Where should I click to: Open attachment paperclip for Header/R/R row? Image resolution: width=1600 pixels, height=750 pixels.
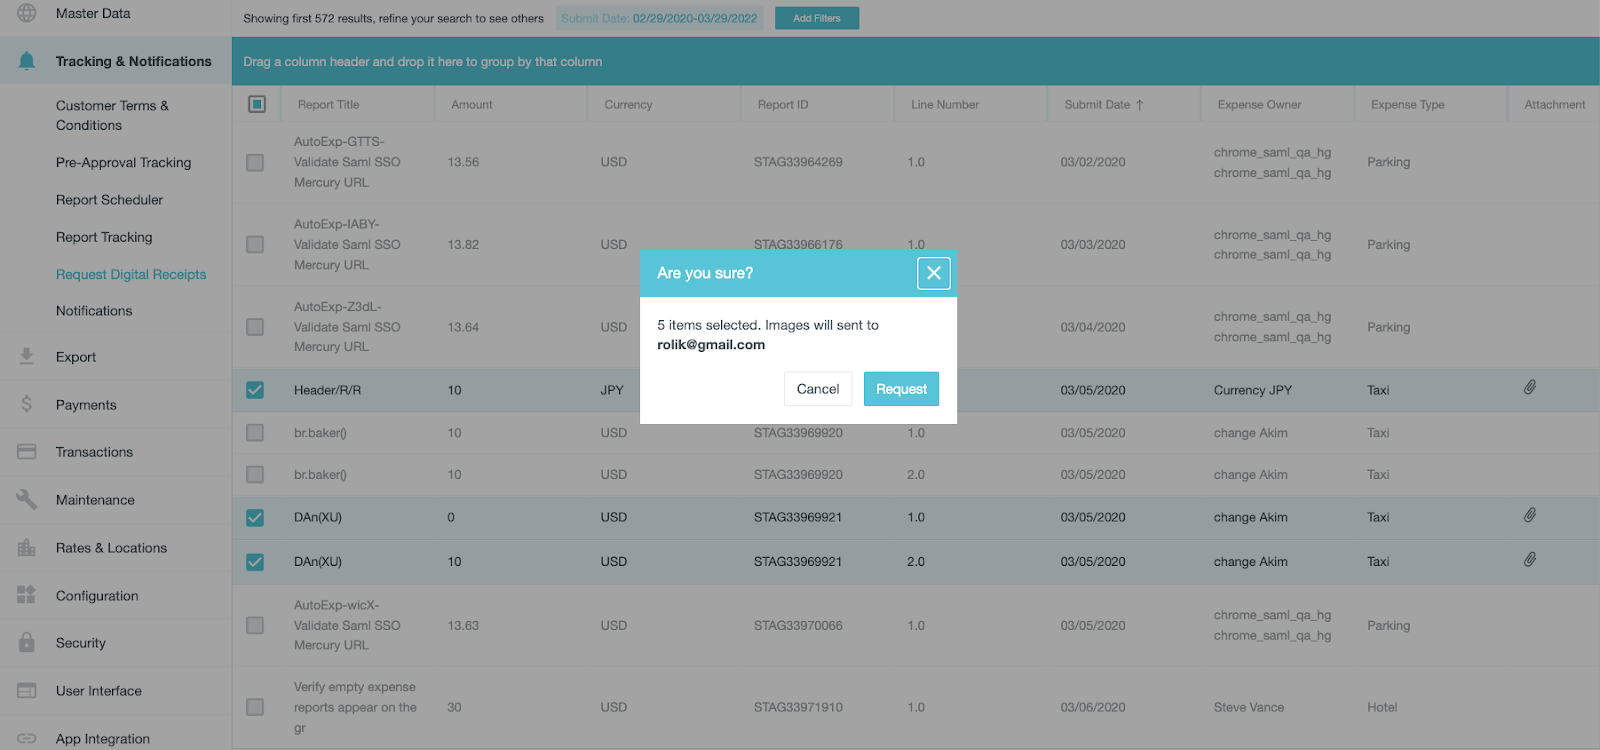click(1529, 388)
